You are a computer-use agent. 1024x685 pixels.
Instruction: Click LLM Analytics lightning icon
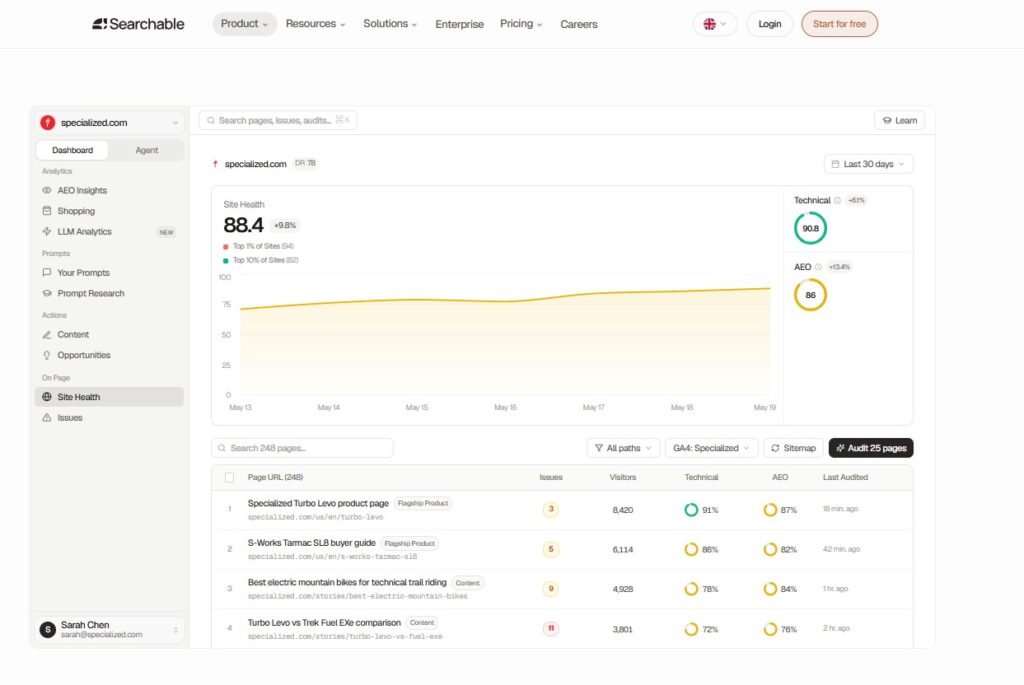coord(47,232)
